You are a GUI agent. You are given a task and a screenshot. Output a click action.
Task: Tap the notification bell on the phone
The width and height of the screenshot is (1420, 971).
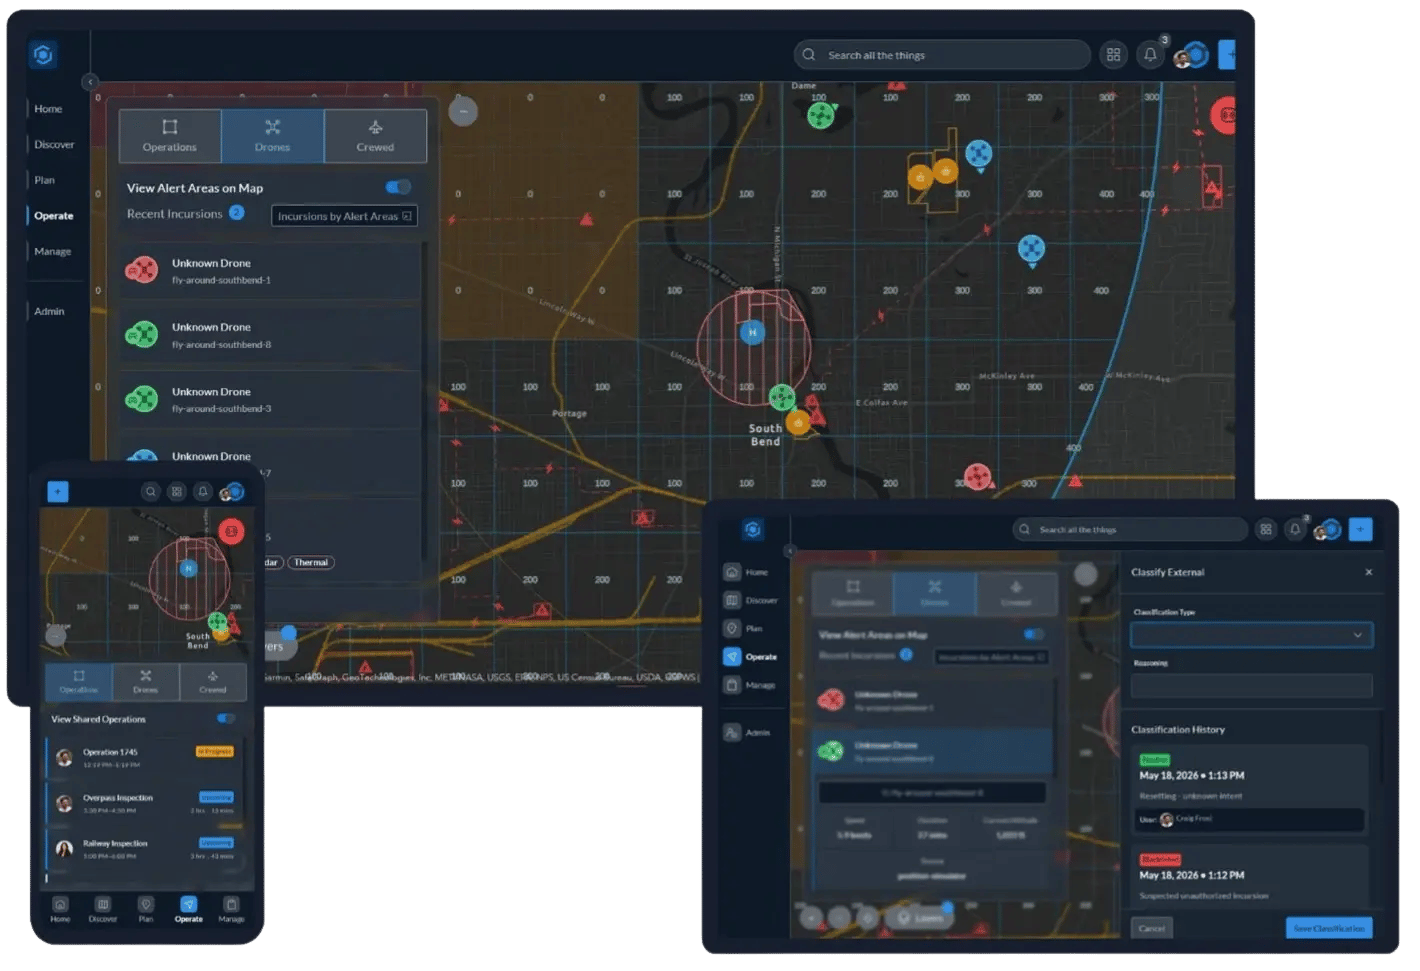point(202,491)
